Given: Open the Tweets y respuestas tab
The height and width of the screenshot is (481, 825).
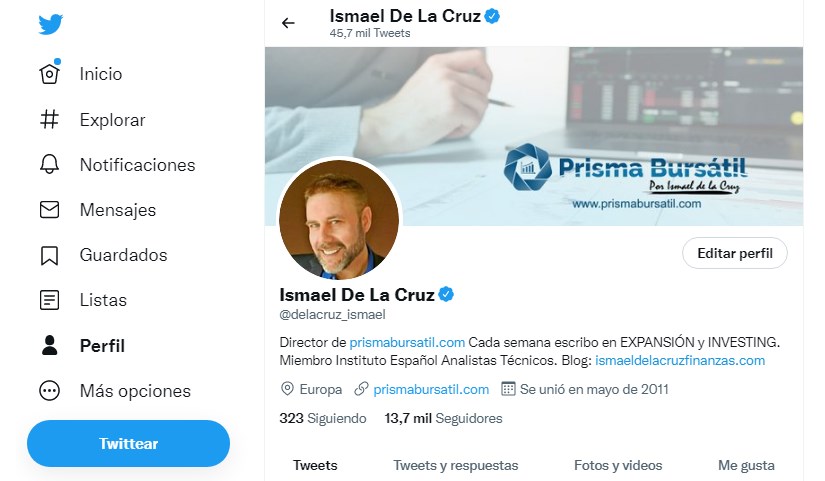Looking at the screenshot, I should (x=456, y=465).
